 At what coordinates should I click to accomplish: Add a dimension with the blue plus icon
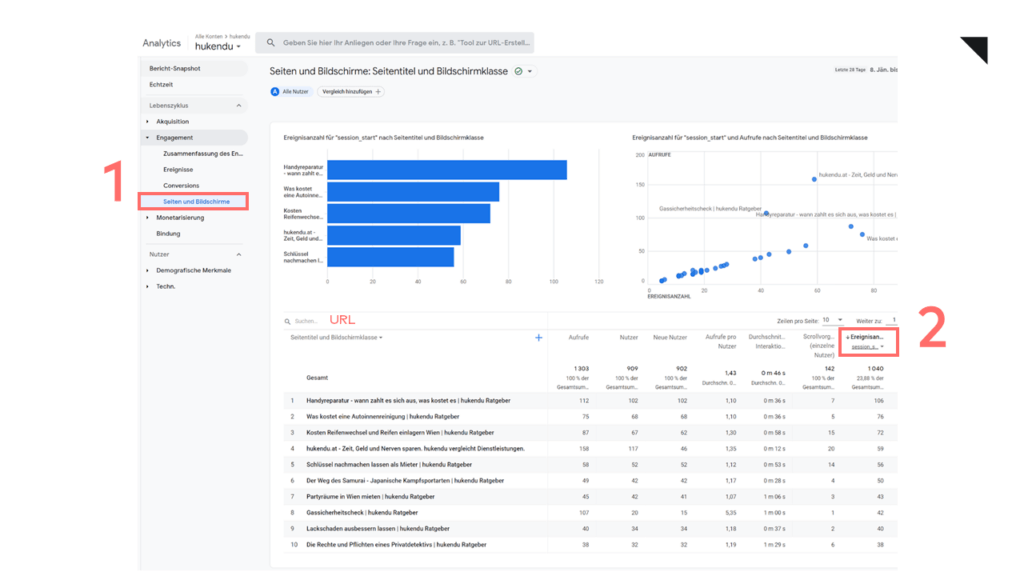539,338
